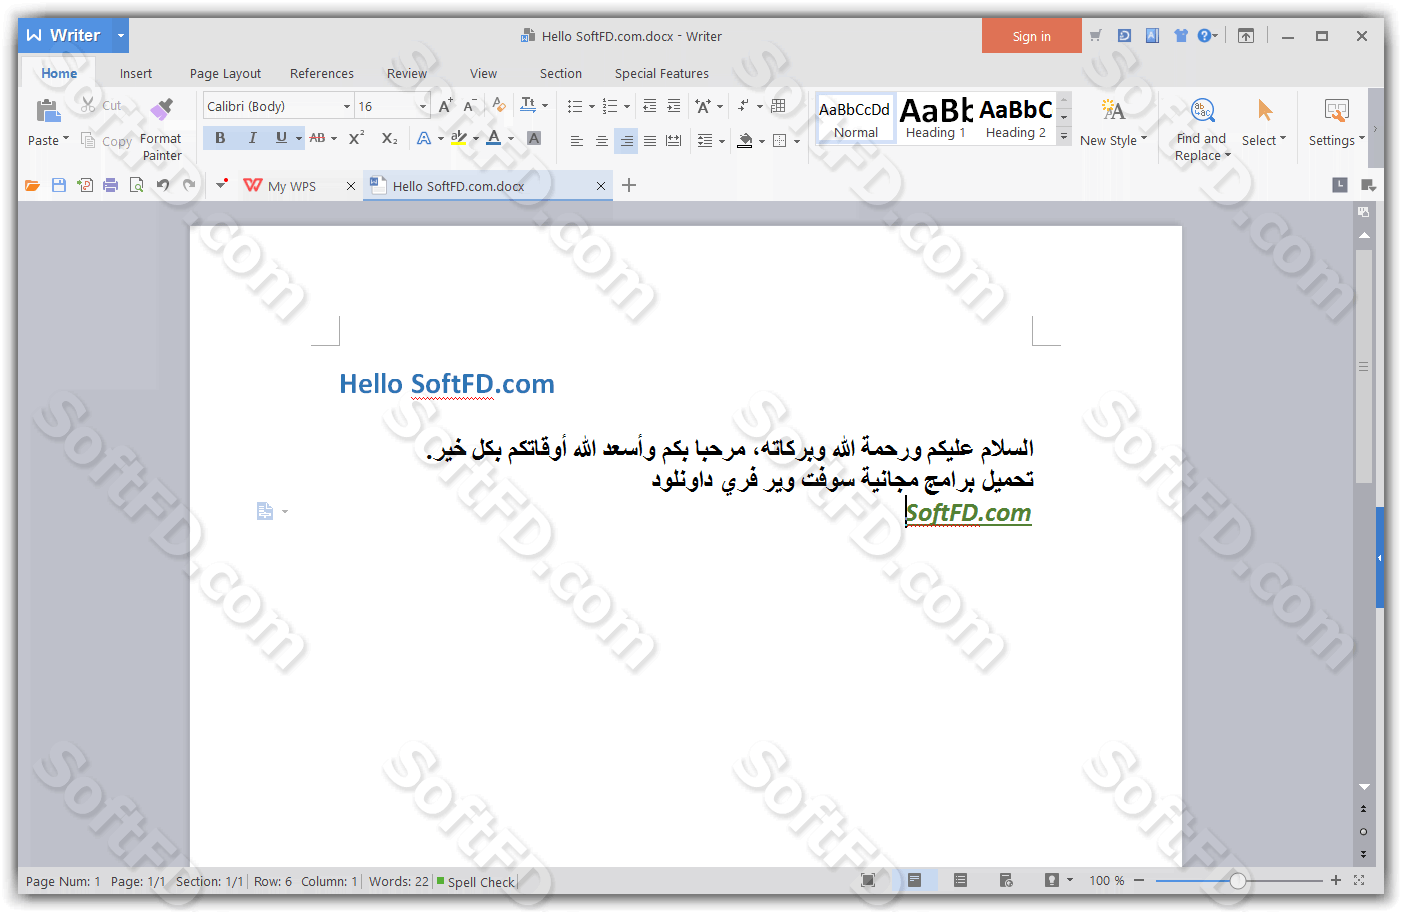Click SoftFD.com link in document
This screenshot has height=912, width=1402.
968,513
